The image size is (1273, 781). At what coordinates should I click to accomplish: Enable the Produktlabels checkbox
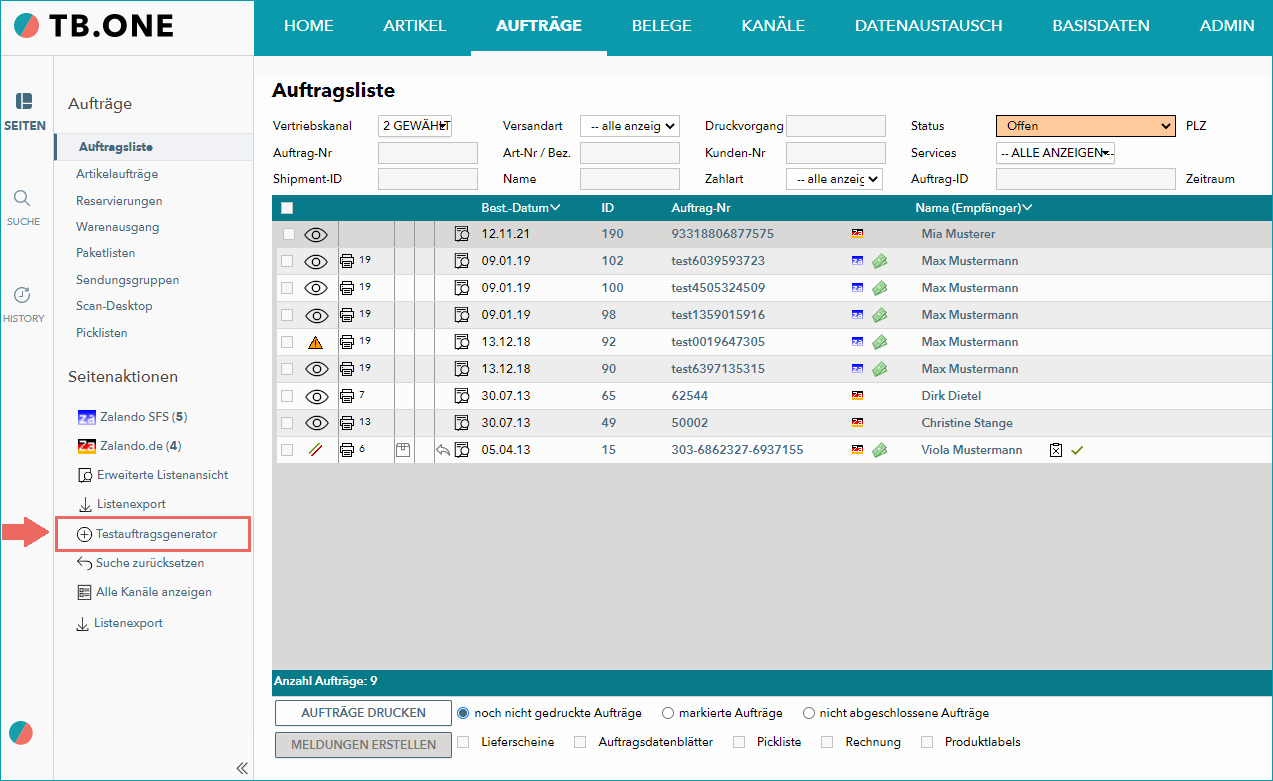click(x=927, y=742)
